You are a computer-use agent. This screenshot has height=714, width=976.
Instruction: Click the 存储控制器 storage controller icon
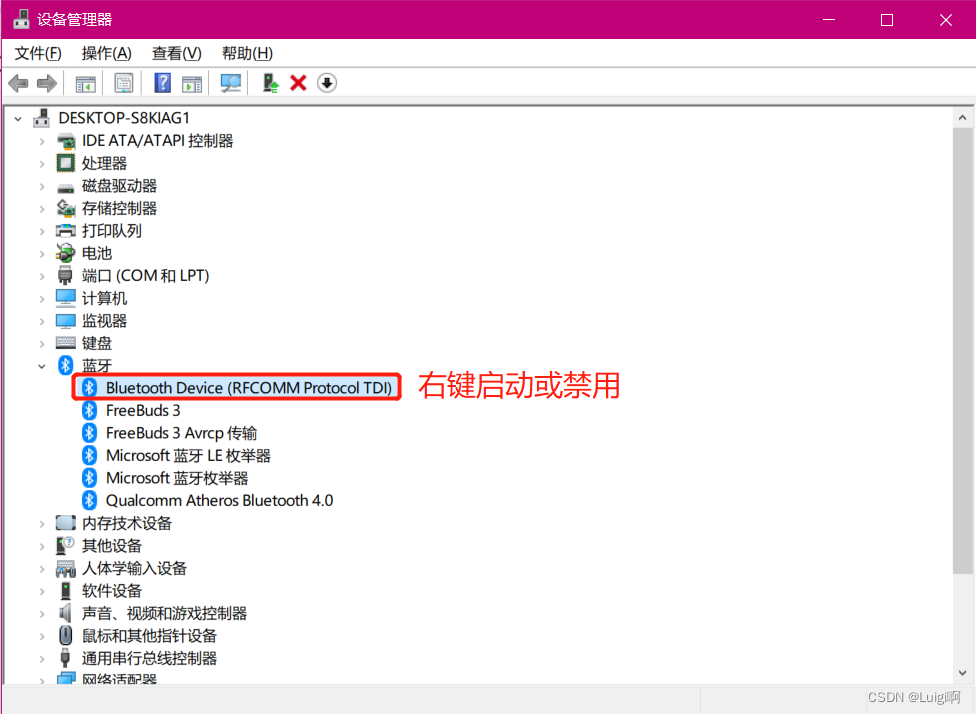(x=65, y=208)
